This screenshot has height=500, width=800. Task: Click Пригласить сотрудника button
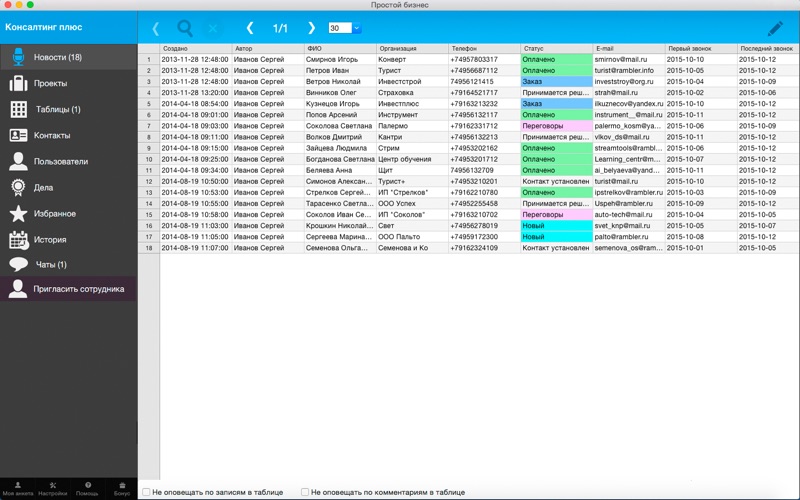click(68, 289)
